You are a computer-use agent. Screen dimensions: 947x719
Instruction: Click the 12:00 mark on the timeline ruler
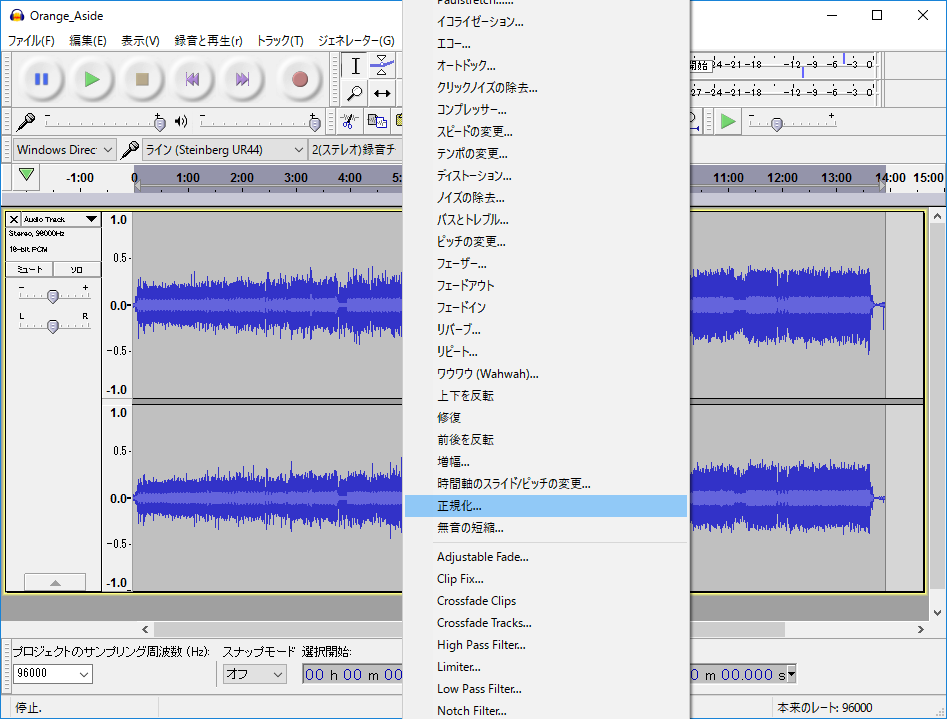(x=782, y=178)
